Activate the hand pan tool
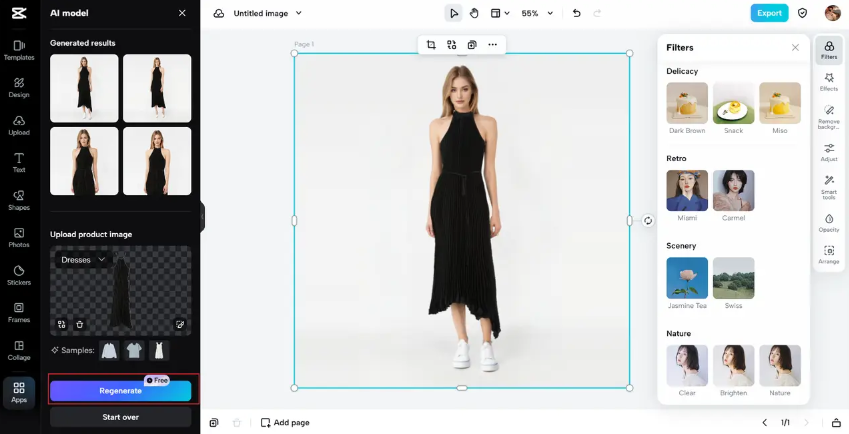The image size is (849, 434). click(x=474, y=14)
